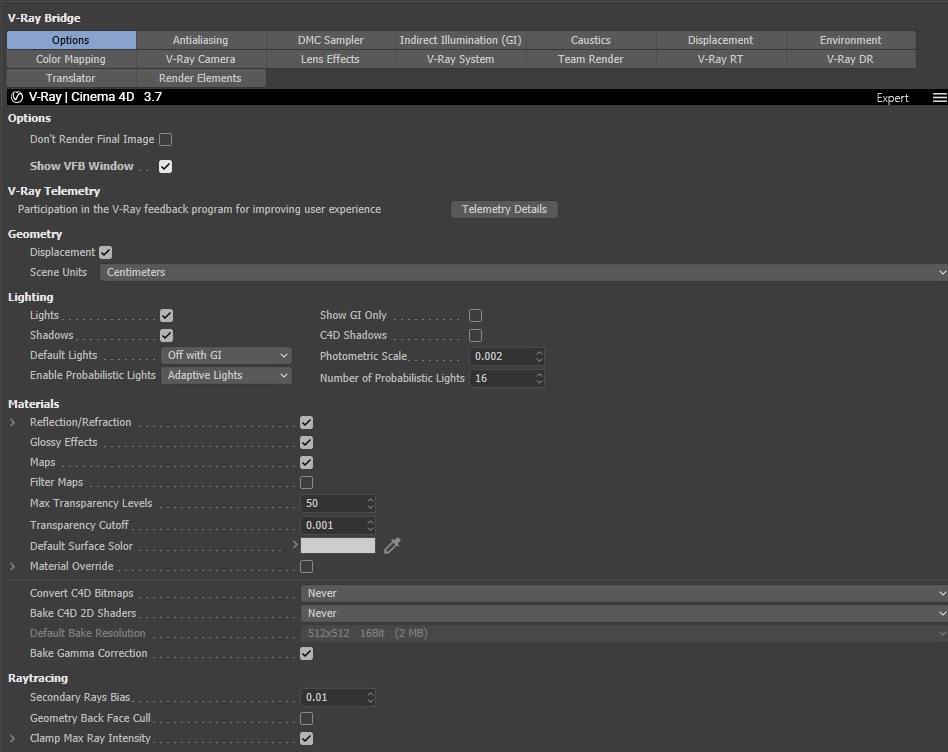Open the hamburger menu next to Expert
Image resolution: width=948 pixels, height=752 pixels.
pos(940,97)
